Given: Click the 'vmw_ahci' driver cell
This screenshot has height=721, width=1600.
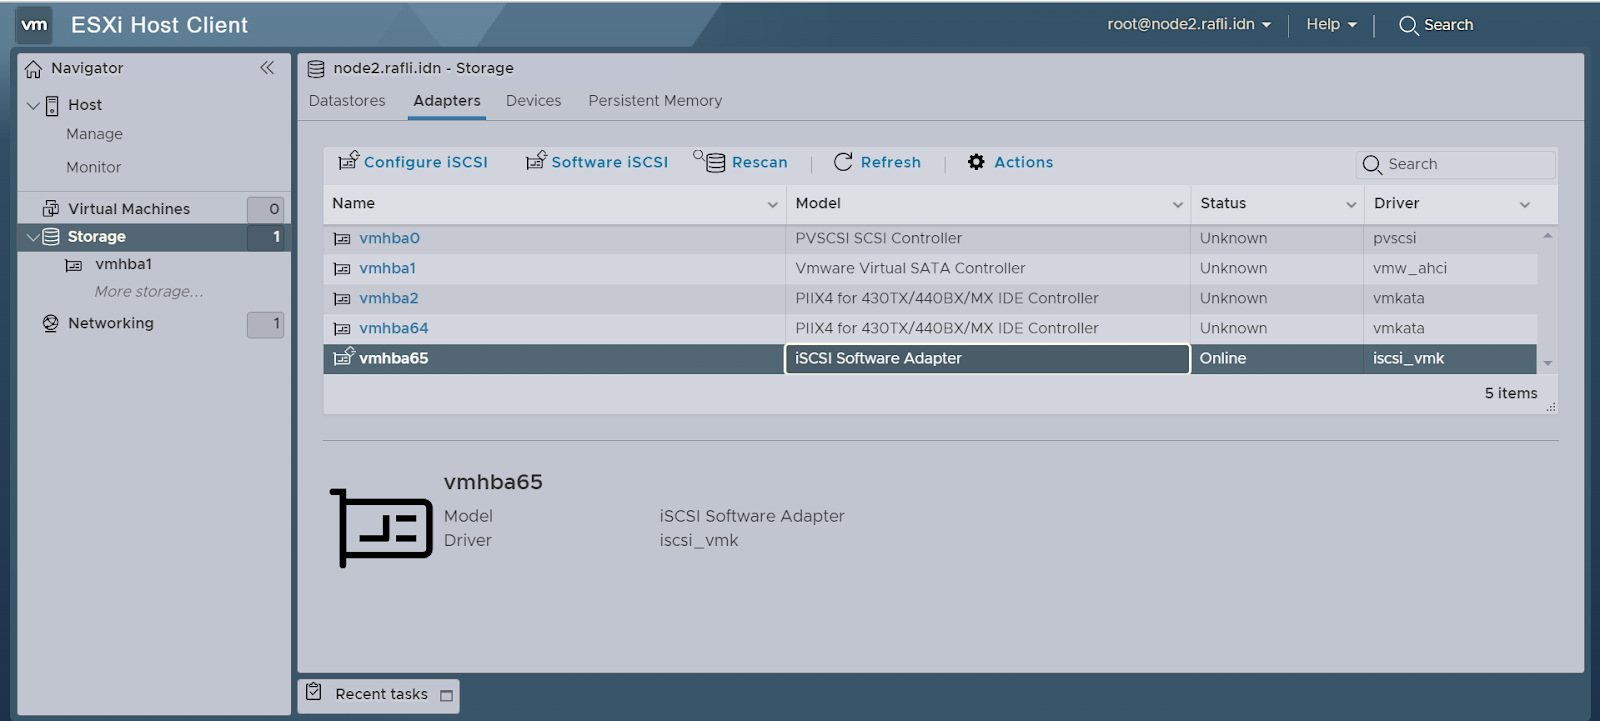Looking at the screenshot, I should point(1450,269).
